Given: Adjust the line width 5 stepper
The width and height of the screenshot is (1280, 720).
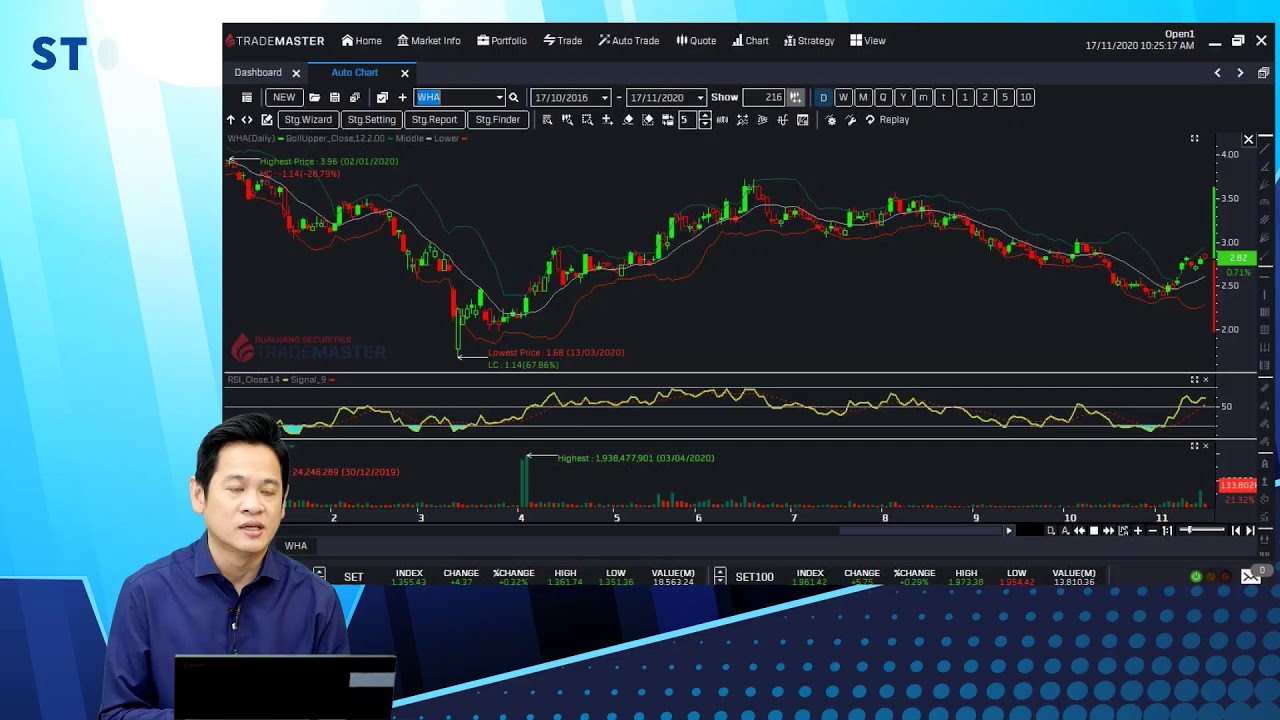Looking at the screenshot, I should [x=705, y=119].
